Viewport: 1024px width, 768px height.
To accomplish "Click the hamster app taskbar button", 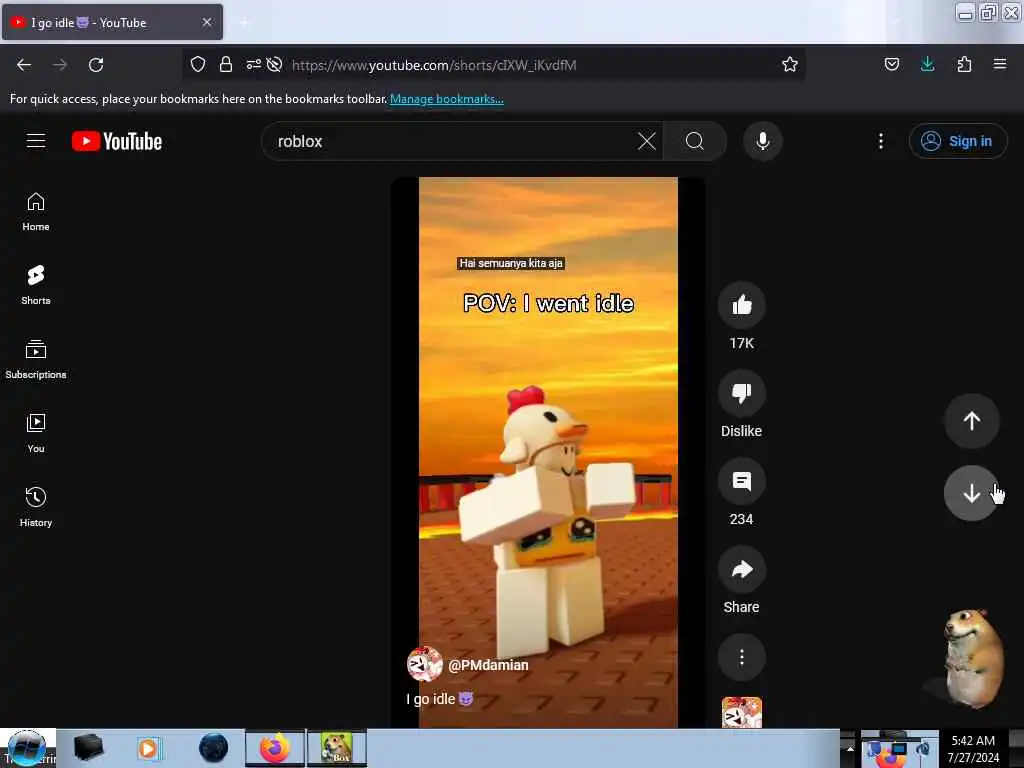I will tap(337, 748).
